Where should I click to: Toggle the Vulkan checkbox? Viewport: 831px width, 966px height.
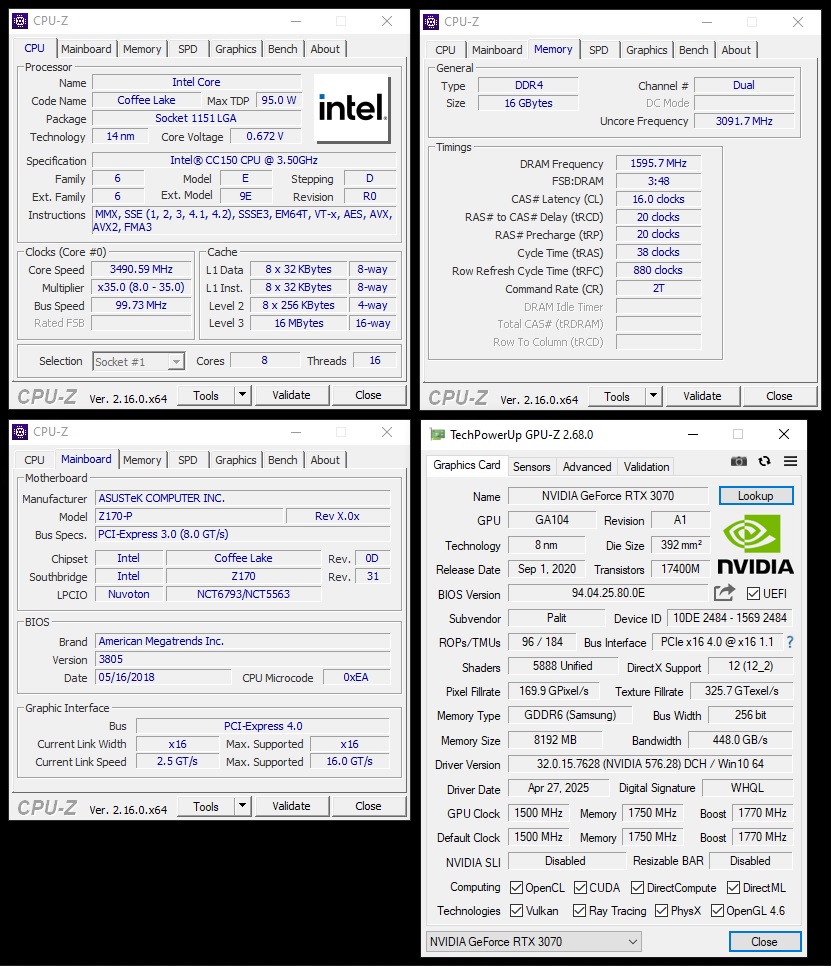tap(516, 911)
